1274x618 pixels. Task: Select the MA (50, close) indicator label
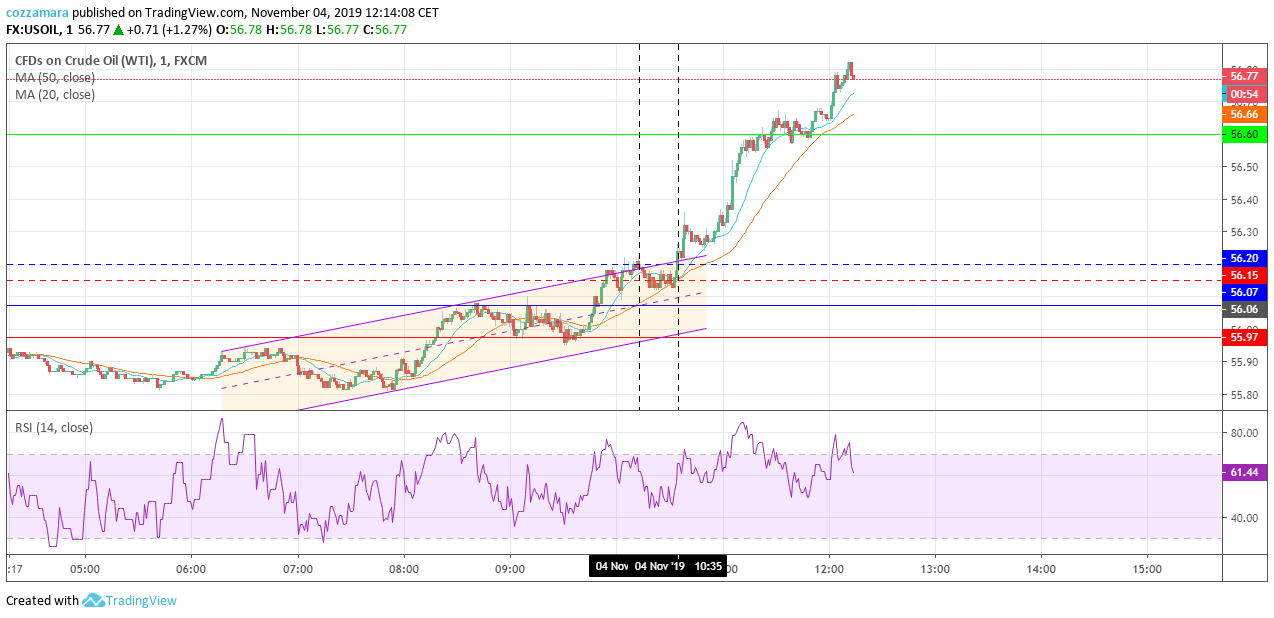point(55,77)
